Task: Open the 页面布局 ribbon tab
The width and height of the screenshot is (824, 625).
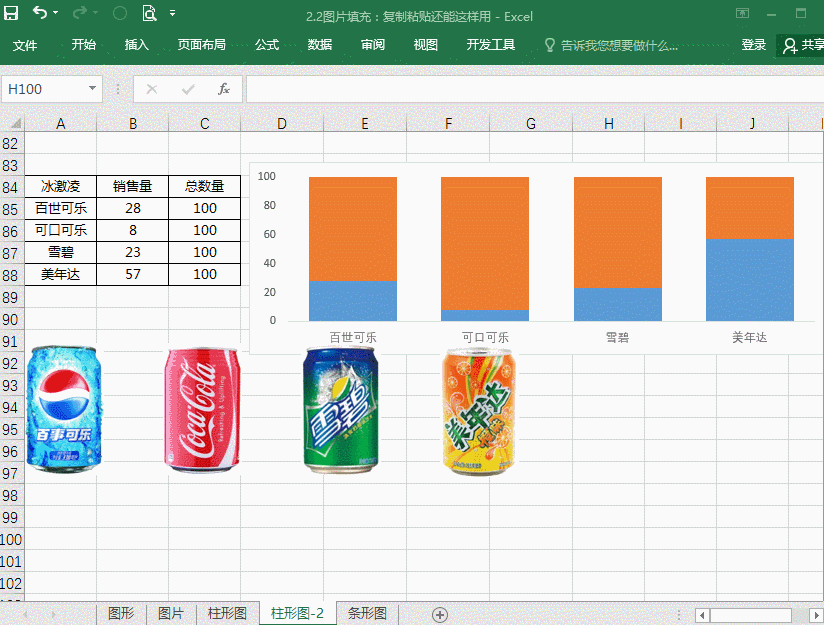Action: point(202,45)
